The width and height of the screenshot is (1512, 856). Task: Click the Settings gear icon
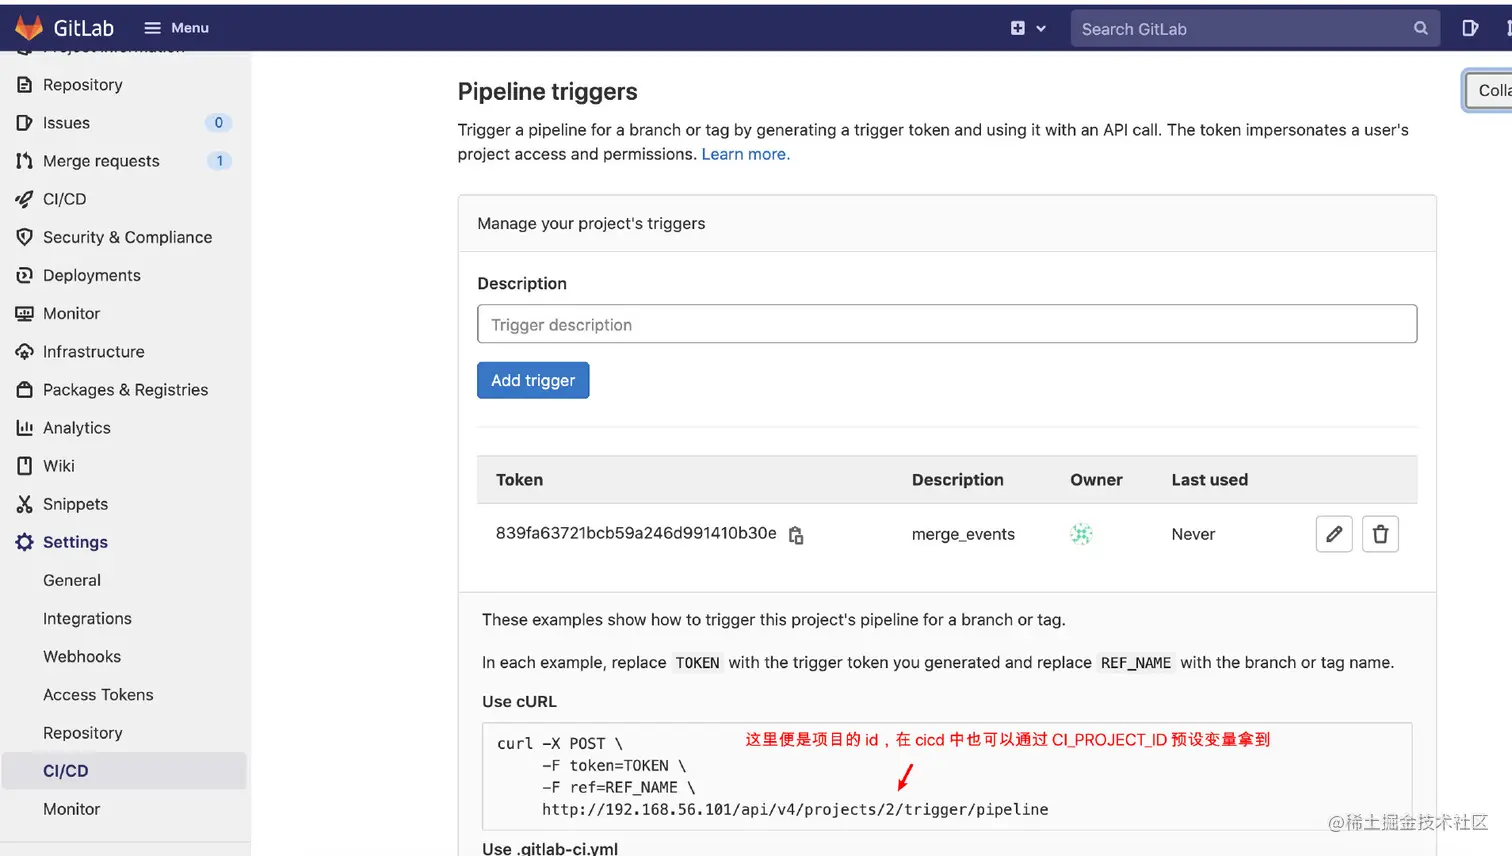click(x=25, y=542)
